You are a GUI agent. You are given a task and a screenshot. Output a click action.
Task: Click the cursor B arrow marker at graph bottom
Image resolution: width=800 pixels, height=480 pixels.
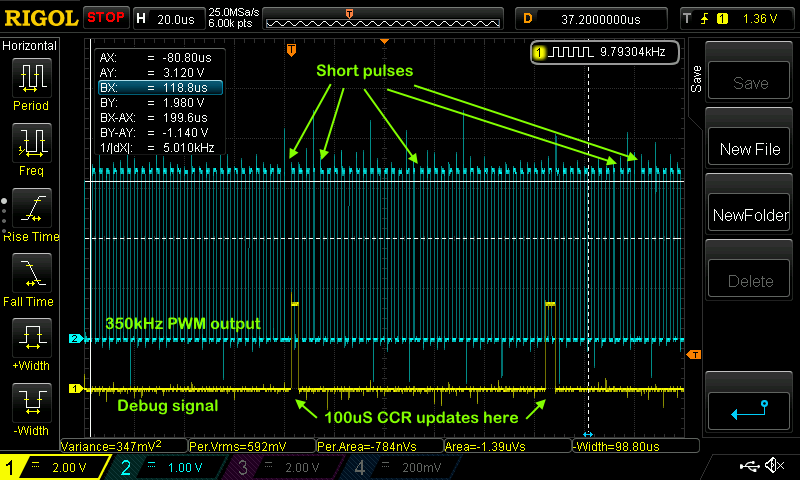pos(588,434)
